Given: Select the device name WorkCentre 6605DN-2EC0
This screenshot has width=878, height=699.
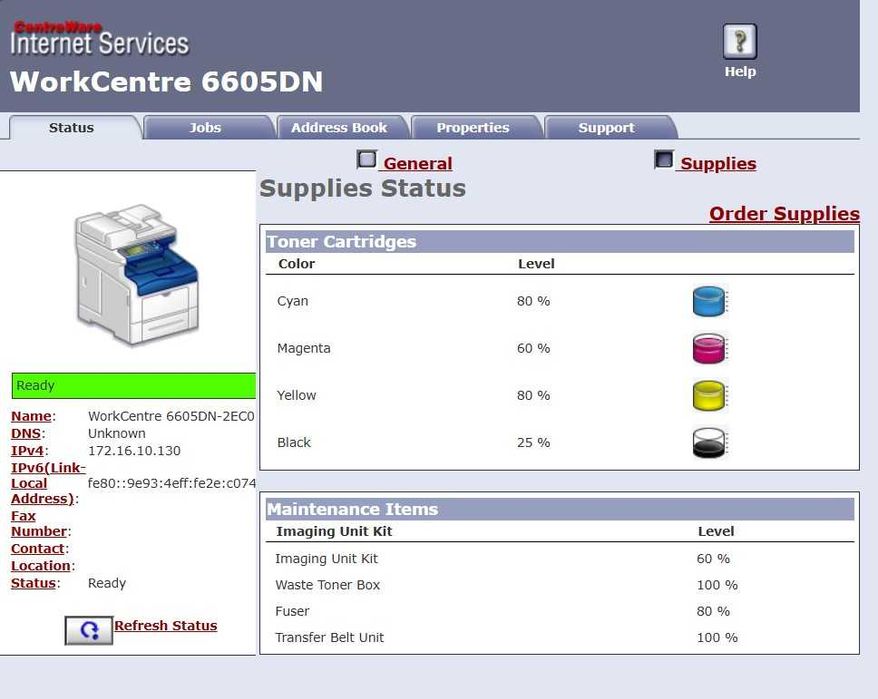Looking at the screenshot, I should (171, 417).
